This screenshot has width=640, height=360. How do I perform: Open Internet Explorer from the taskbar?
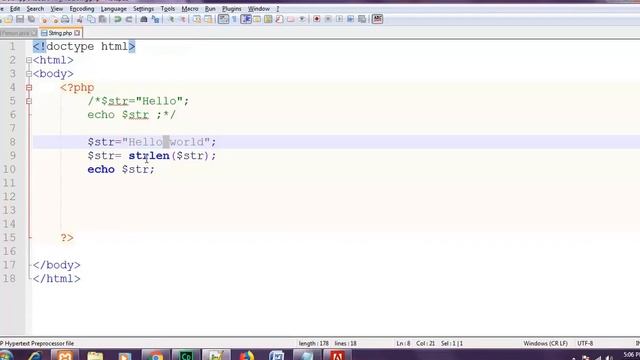[x=35, y=356]
